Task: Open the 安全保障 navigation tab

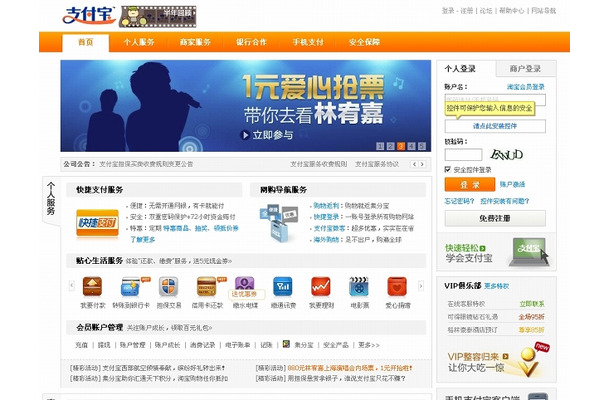Action: coord(364,42)
